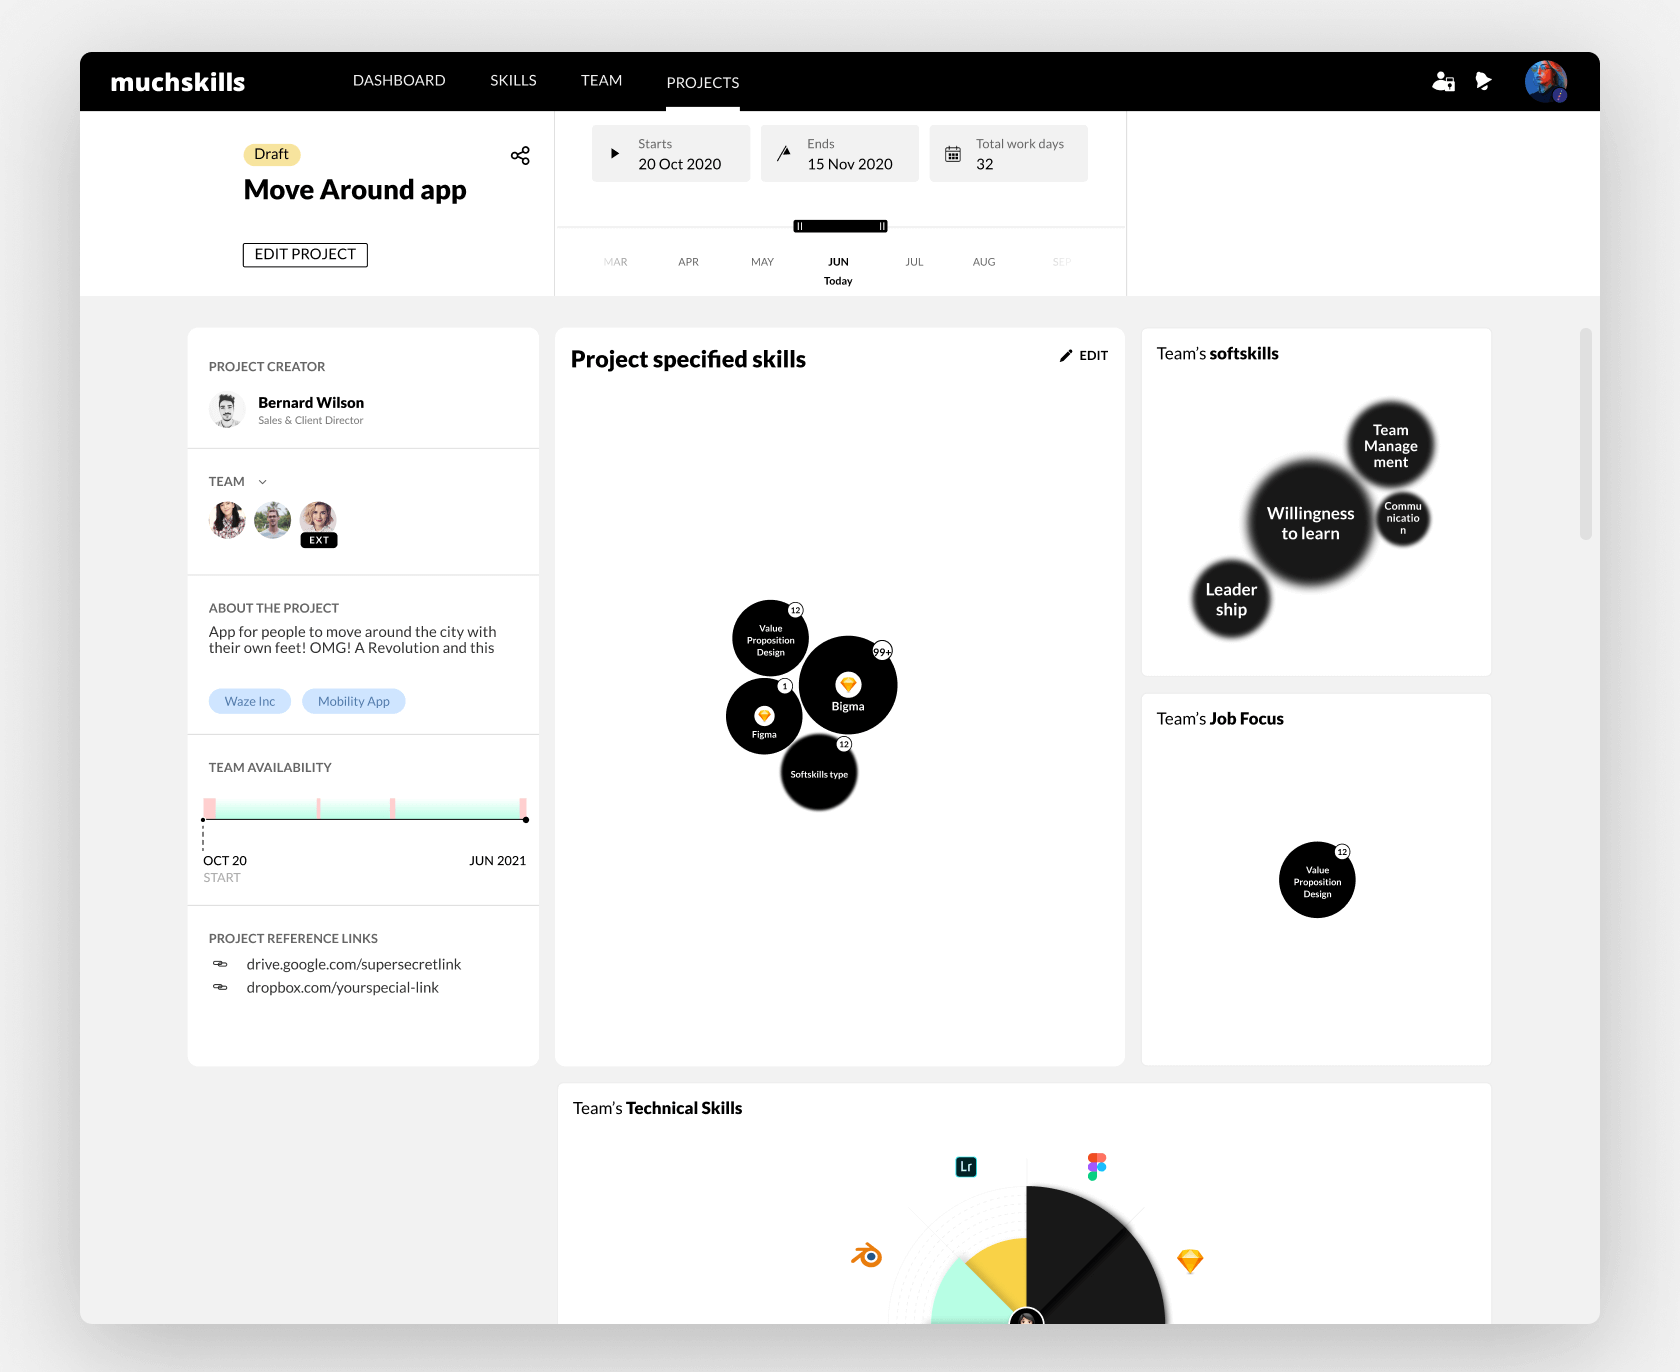Click the notifications icon in header
The image size is (1680, 1372).
point(1484,81)
